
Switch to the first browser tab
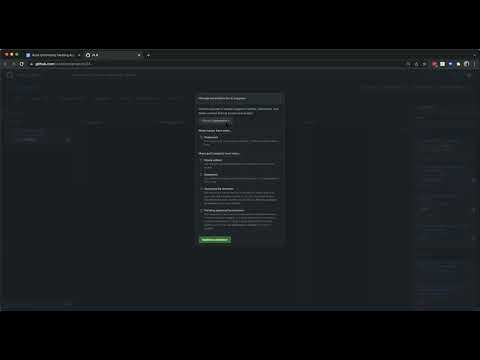[x=53, y=55]
